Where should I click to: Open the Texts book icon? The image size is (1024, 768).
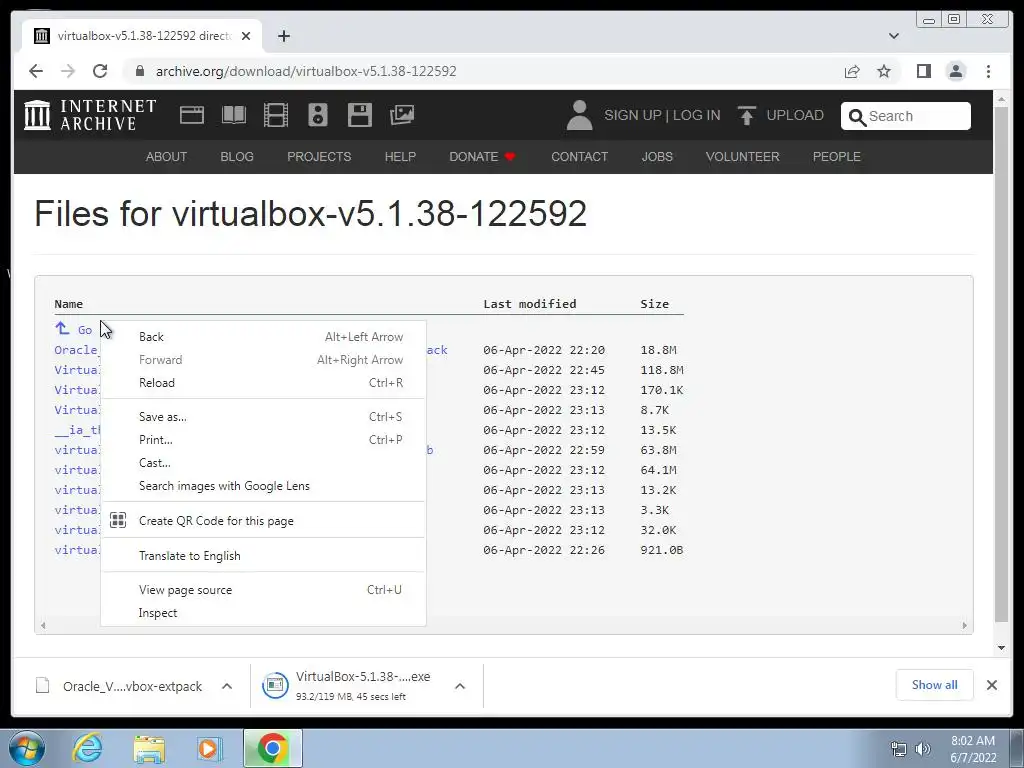click(x=234, y=115)
